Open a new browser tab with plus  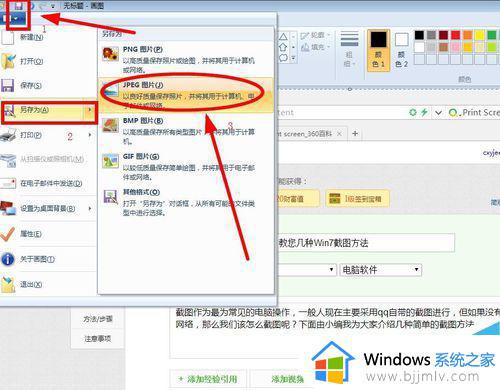pos(355,134)
